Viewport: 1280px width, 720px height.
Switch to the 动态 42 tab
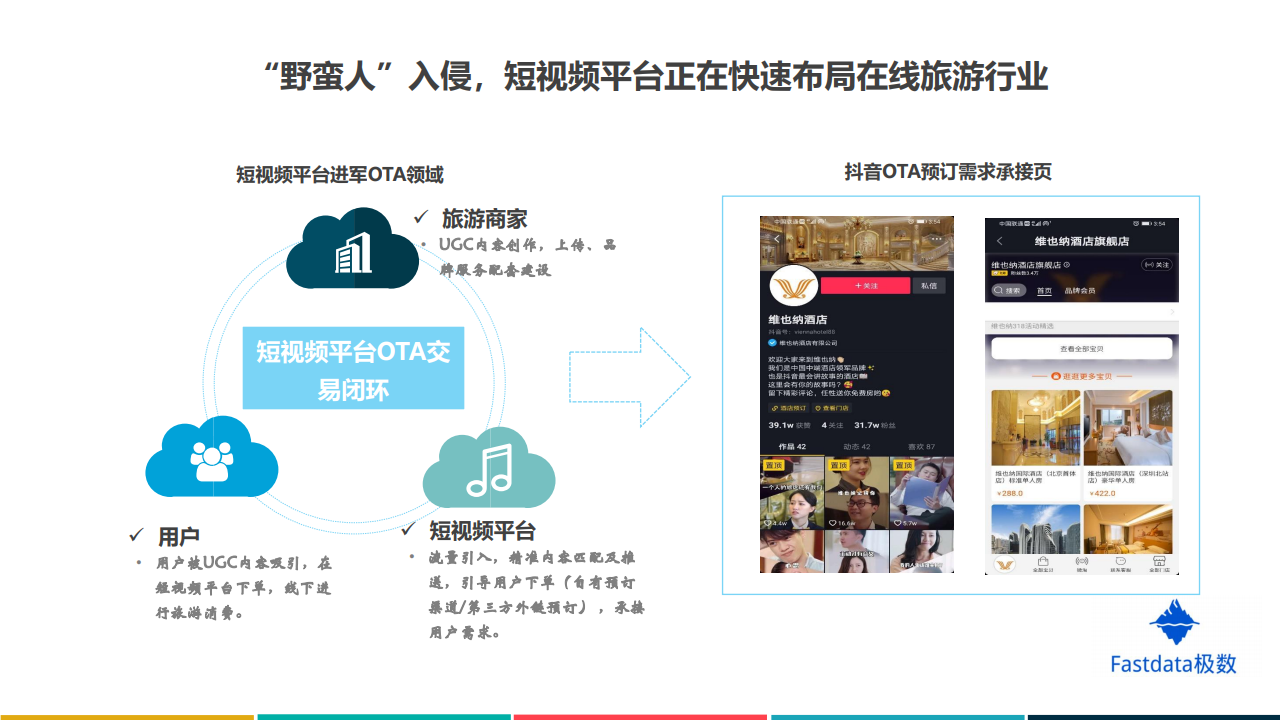click(857, 446)
